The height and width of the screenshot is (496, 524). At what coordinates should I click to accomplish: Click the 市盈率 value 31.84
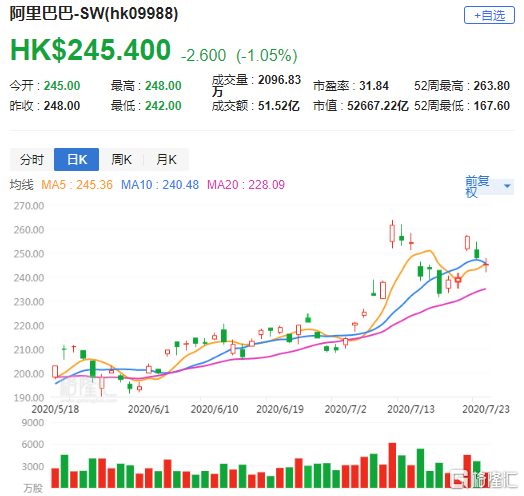click(x=374, y=86)
